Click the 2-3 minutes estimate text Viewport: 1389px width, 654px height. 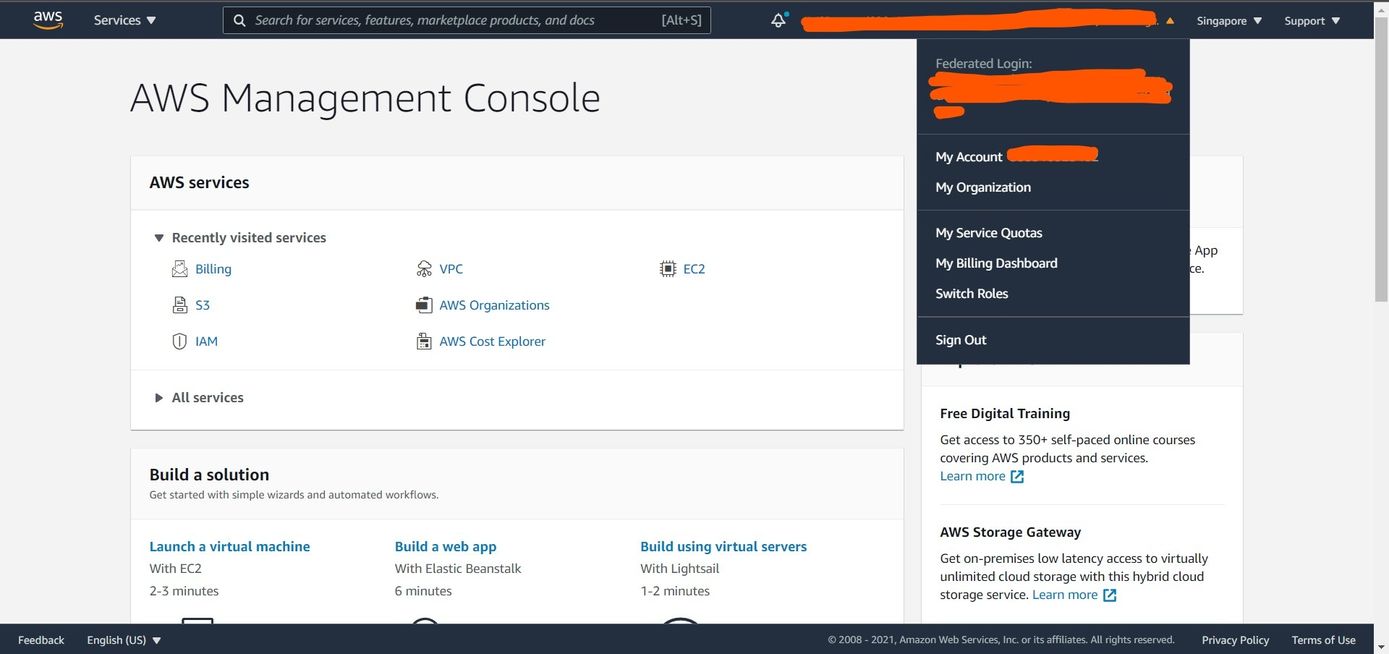(184, 591)
